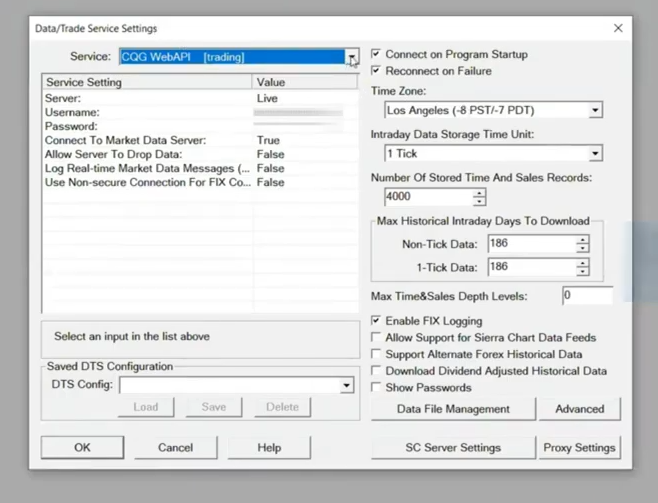Enable Download Dividend Adjusted Historical Data

pos(376,371)
